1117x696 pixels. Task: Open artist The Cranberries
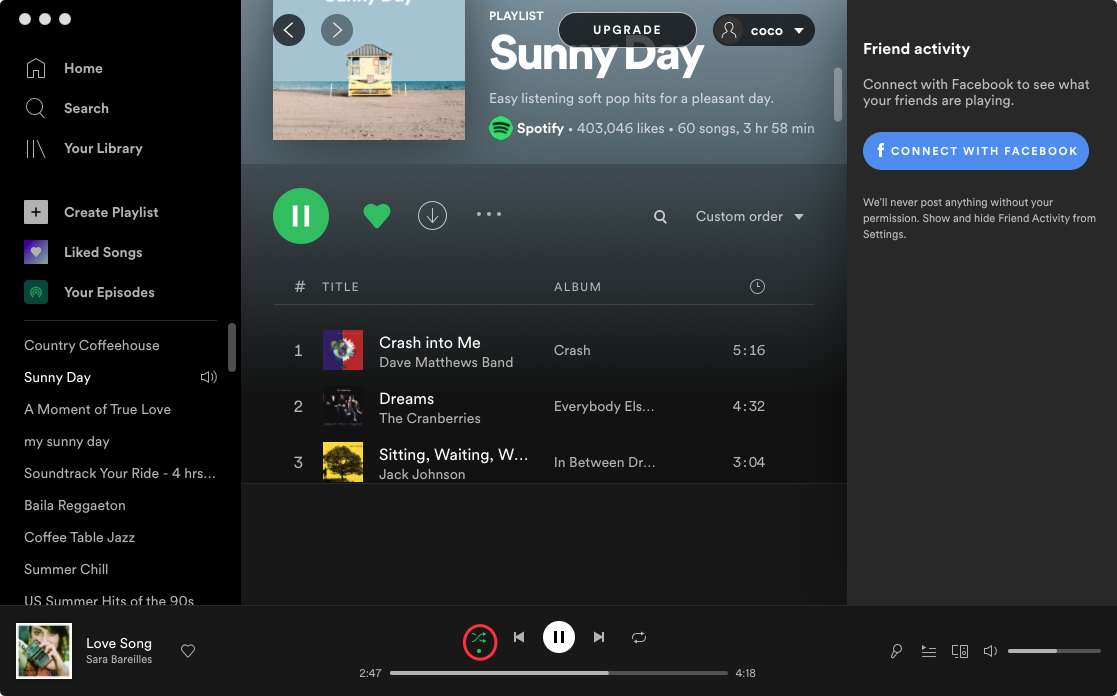[x=430, y=419]
